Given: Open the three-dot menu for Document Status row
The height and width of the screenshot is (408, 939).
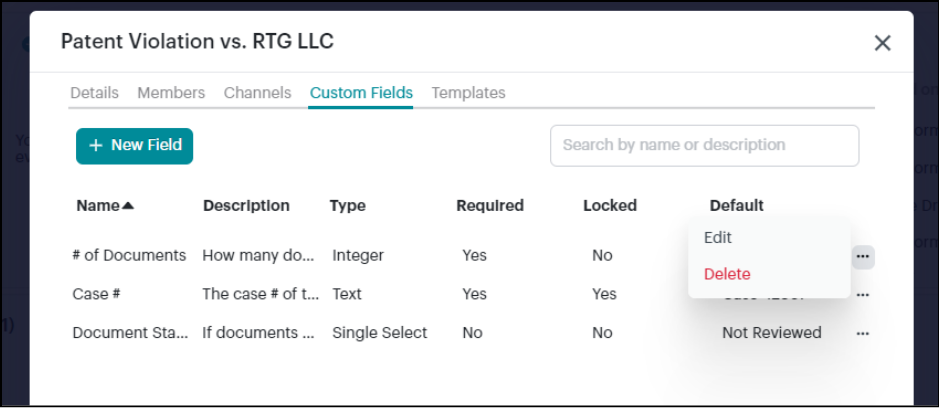Looking at the screenshot, I should [863, 333].
